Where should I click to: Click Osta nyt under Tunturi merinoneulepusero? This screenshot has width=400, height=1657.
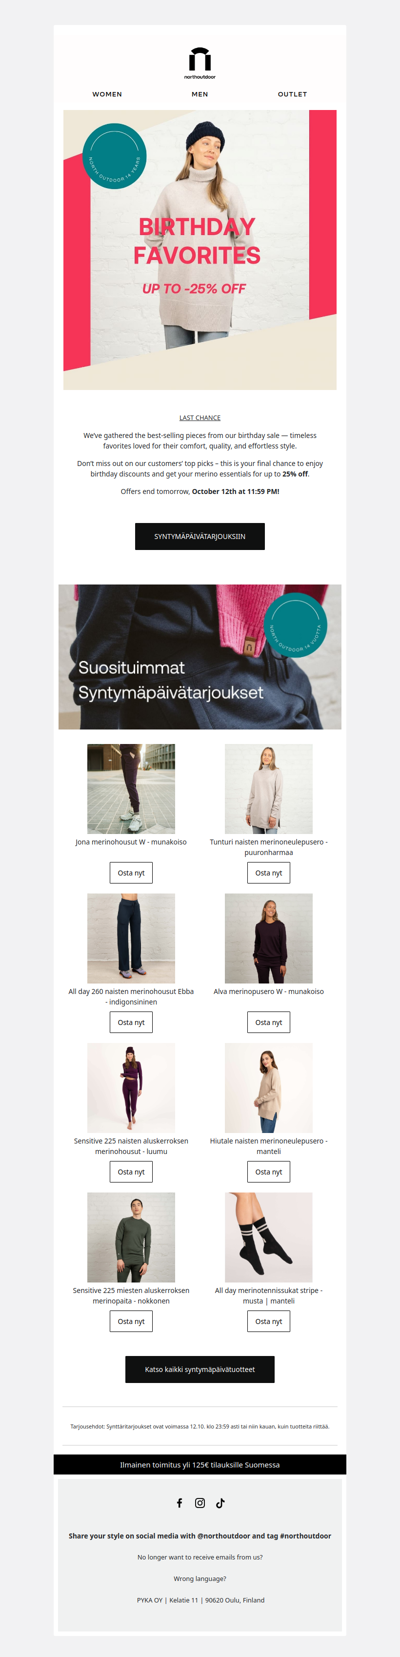tap(269, 873)
